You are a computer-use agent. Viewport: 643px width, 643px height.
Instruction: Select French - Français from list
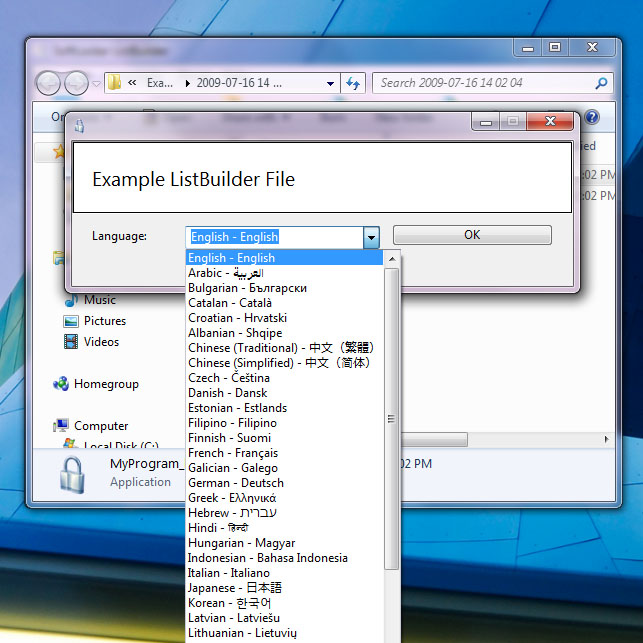point(232,453)
